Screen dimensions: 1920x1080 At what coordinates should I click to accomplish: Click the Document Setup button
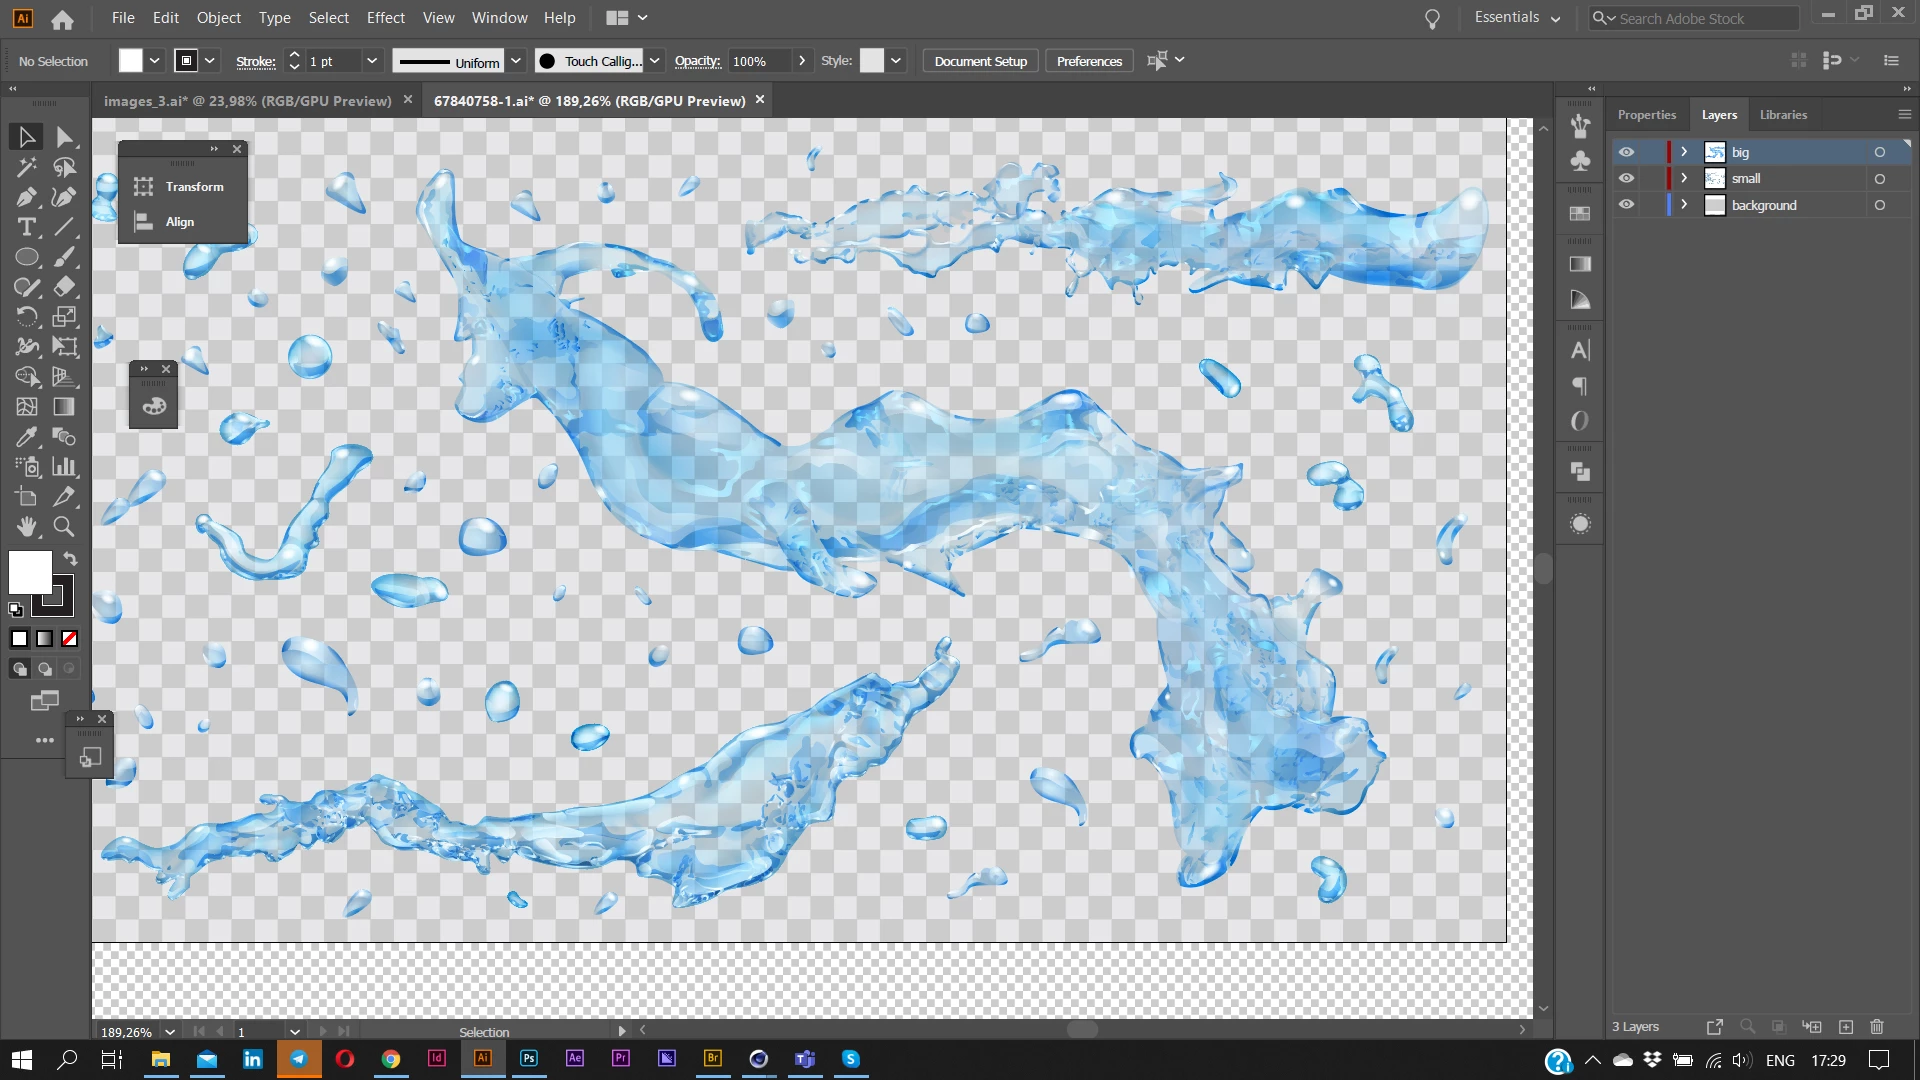[x=980, y=61]
